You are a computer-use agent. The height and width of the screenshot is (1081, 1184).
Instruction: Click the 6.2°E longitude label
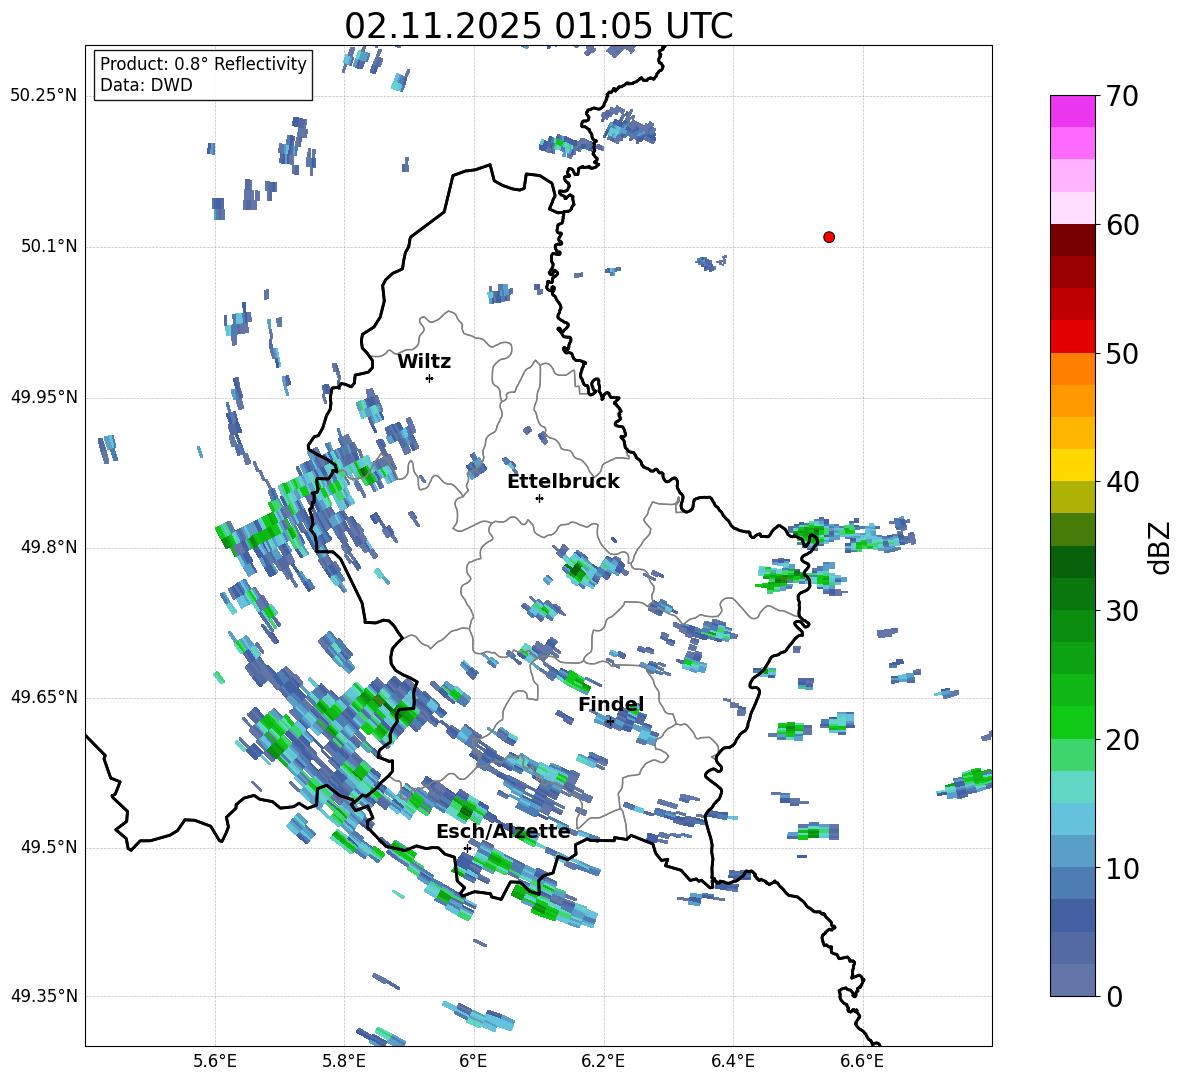click(x=603, y=1061)
